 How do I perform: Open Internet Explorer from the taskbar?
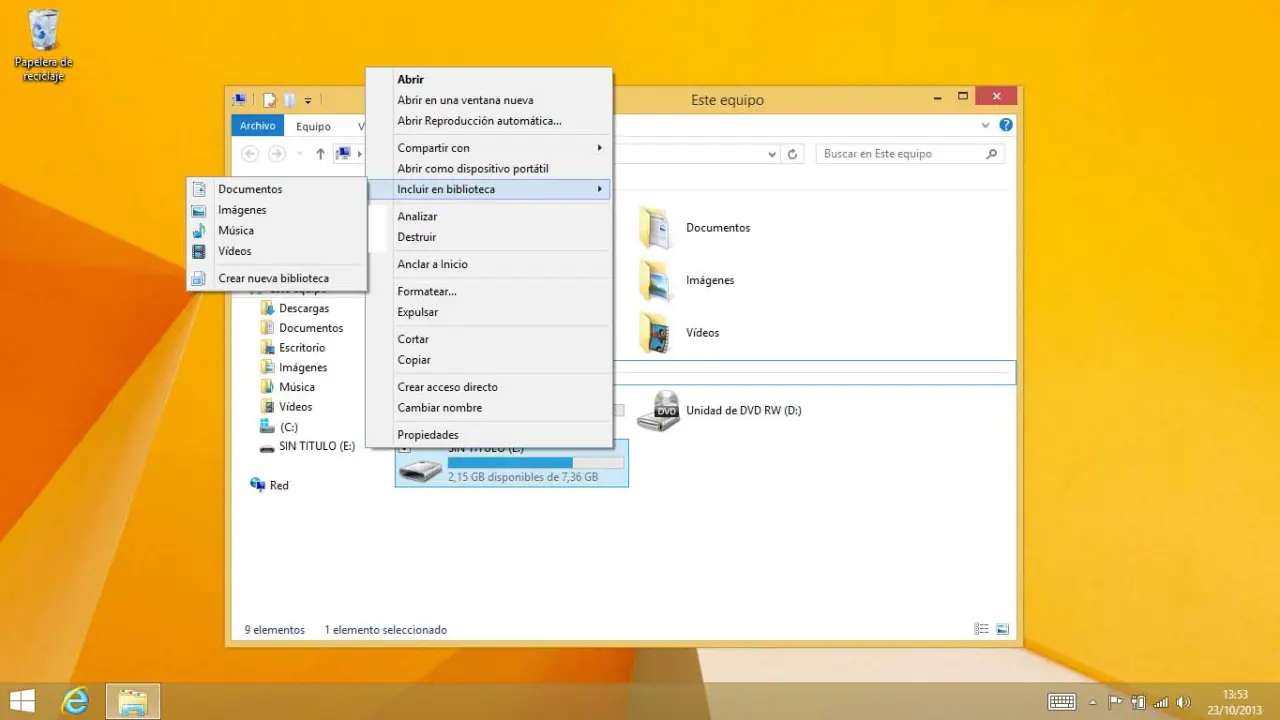[x=75, y=701]
